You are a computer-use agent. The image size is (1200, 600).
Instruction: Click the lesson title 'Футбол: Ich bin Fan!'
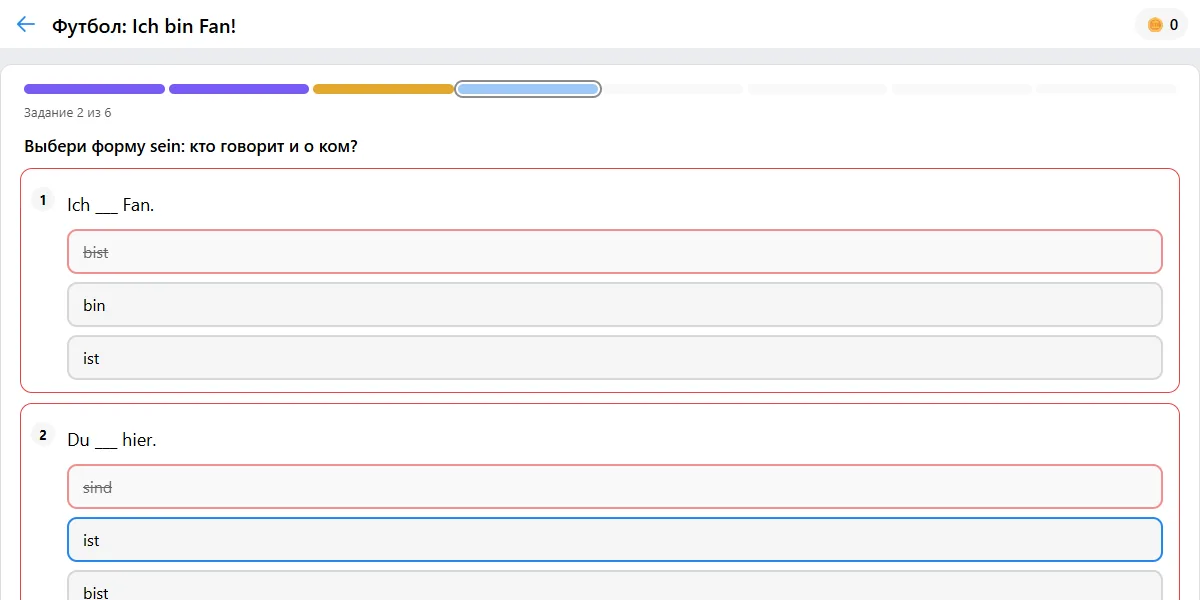(144, 26)
